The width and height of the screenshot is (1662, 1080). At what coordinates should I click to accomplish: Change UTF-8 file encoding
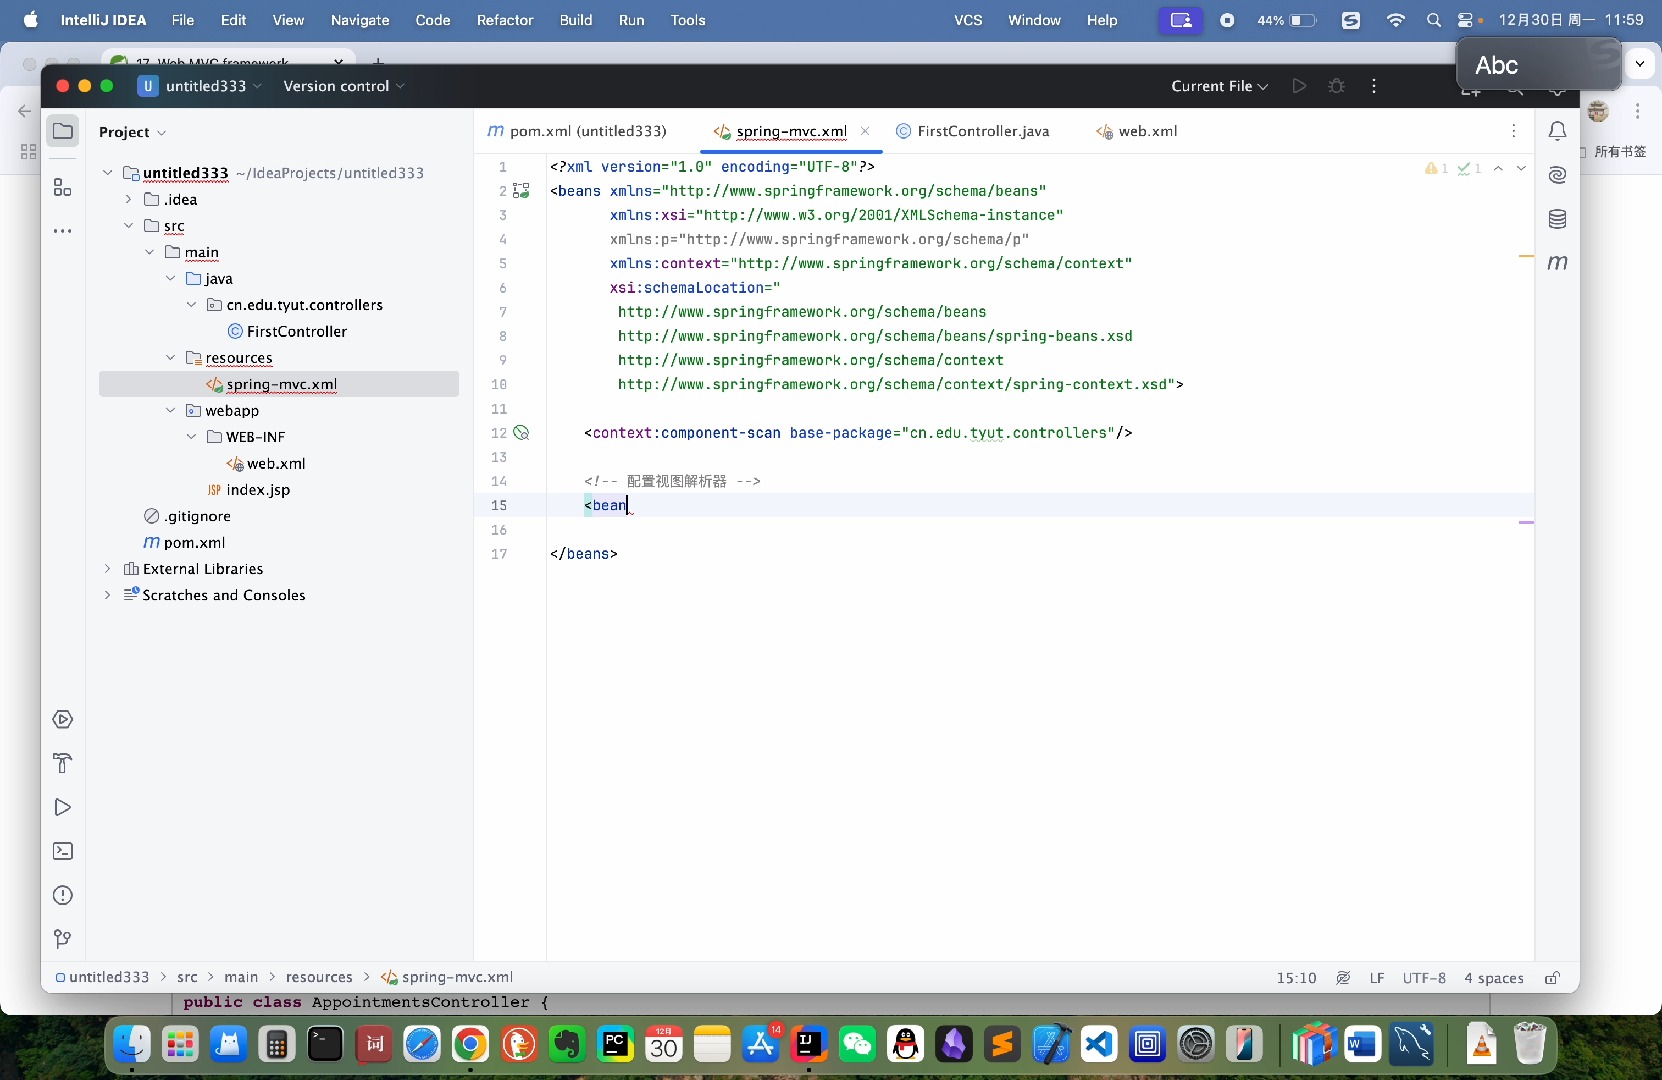(1424, 978)
